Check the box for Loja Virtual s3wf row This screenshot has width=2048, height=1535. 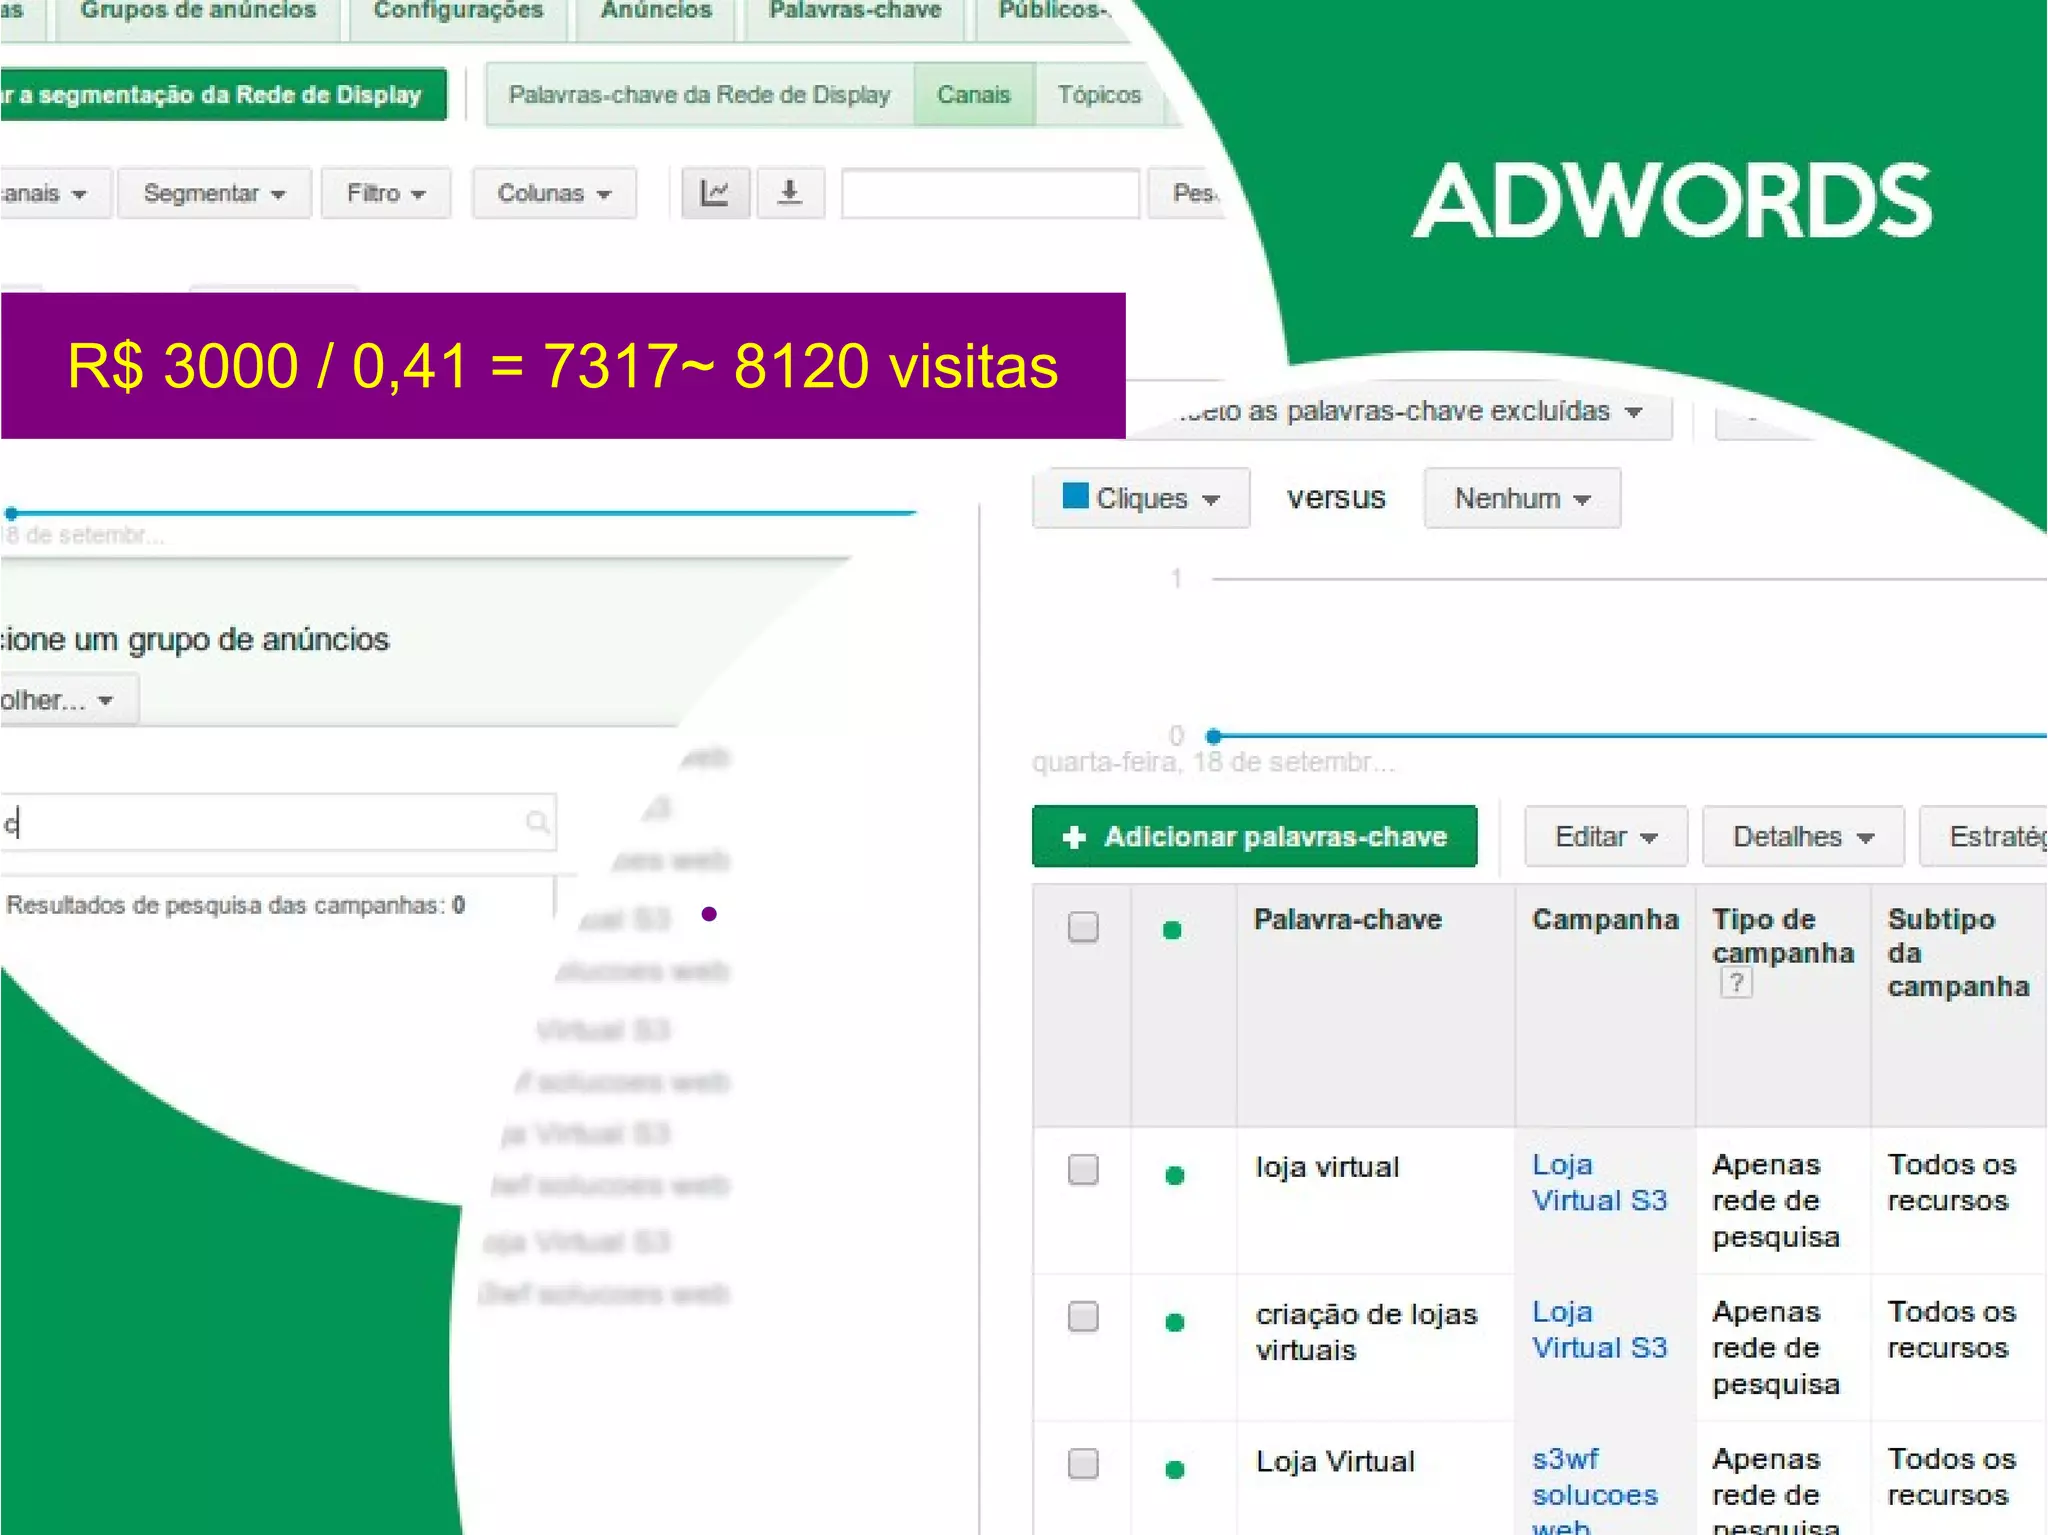(1083, 1463)
